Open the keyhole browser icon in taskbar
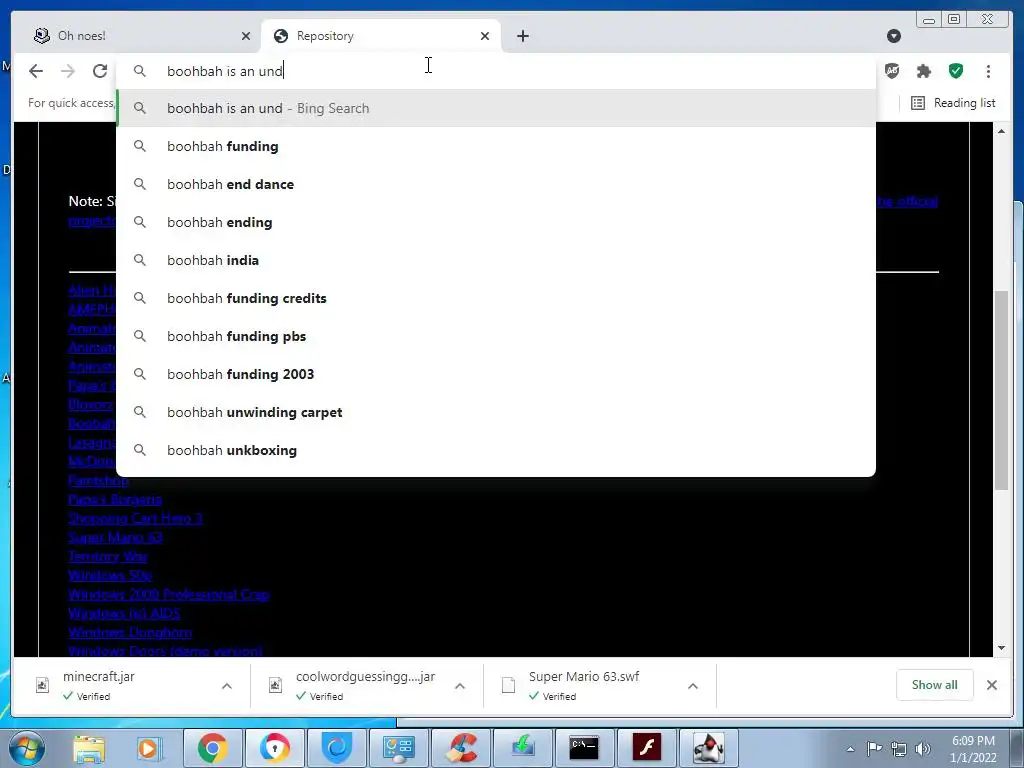 (274, 748)
